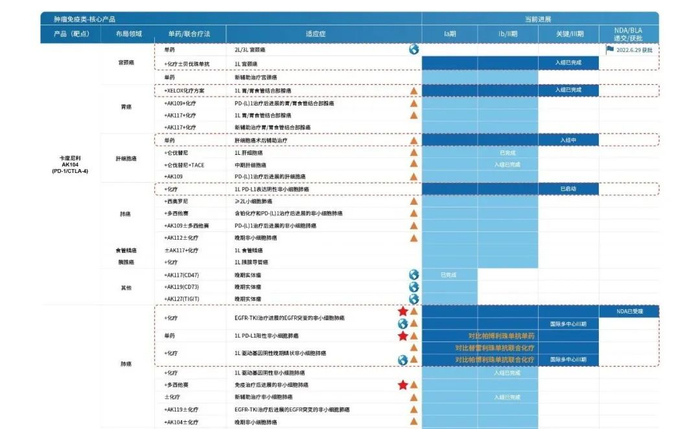The image size is (700, 429).
Task: Click the NDA/BLA 递交/获批 column header
Action: (x=628, y=34)
